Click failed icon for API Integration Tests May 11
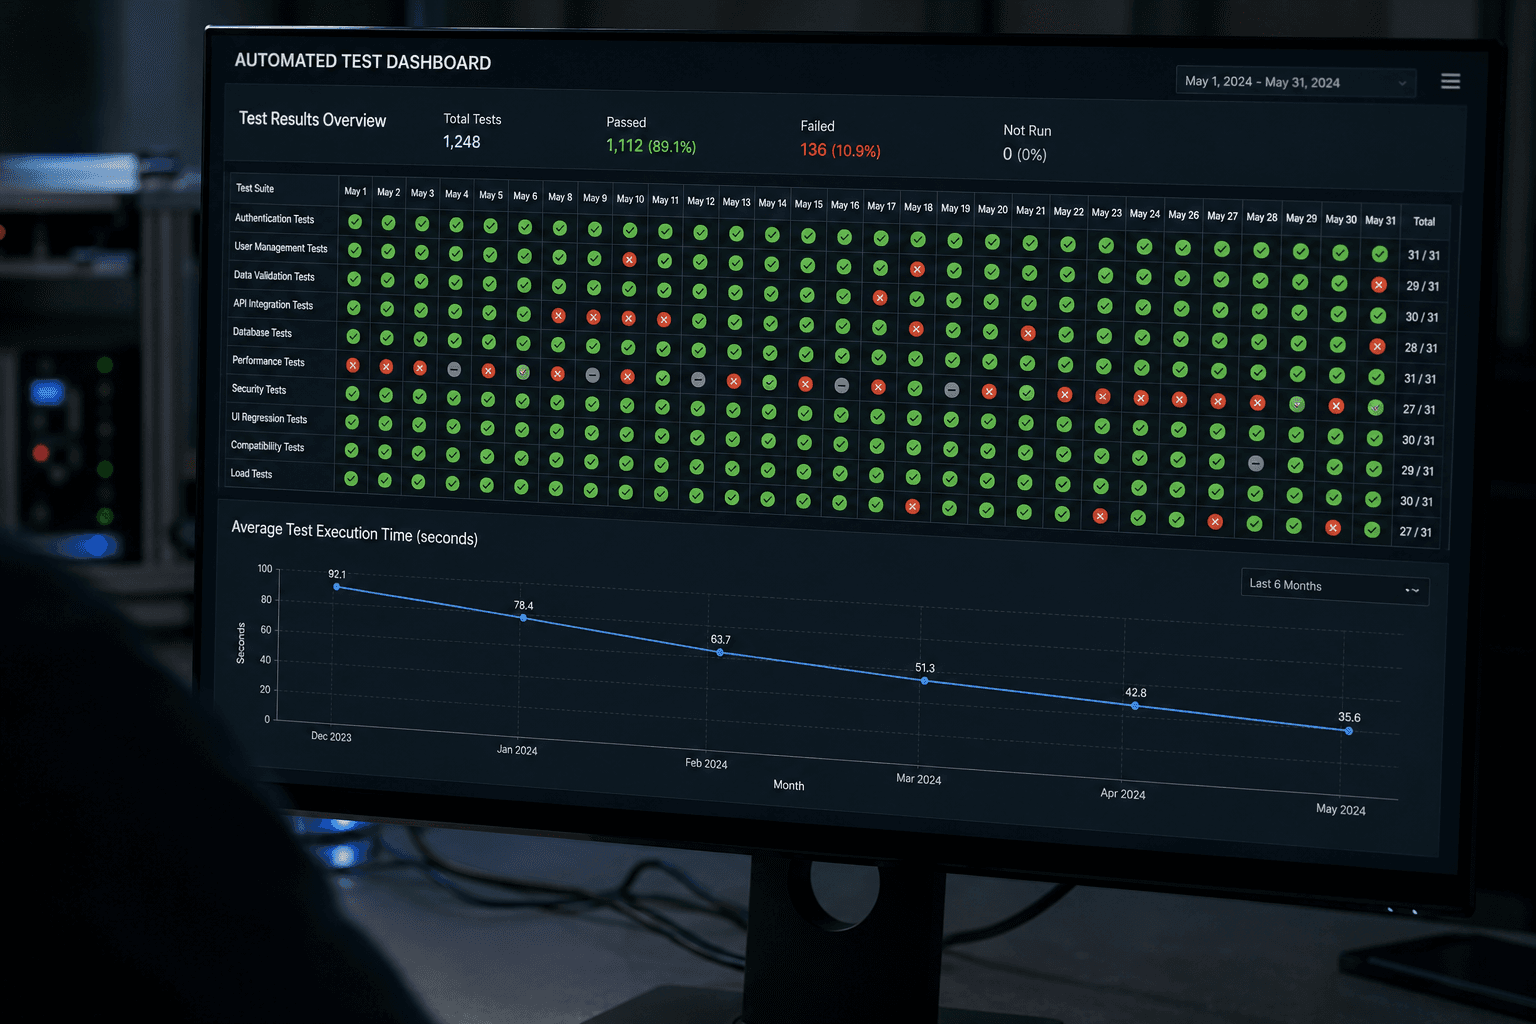This screenshot has width=1536, height=1024. (664, 320)
